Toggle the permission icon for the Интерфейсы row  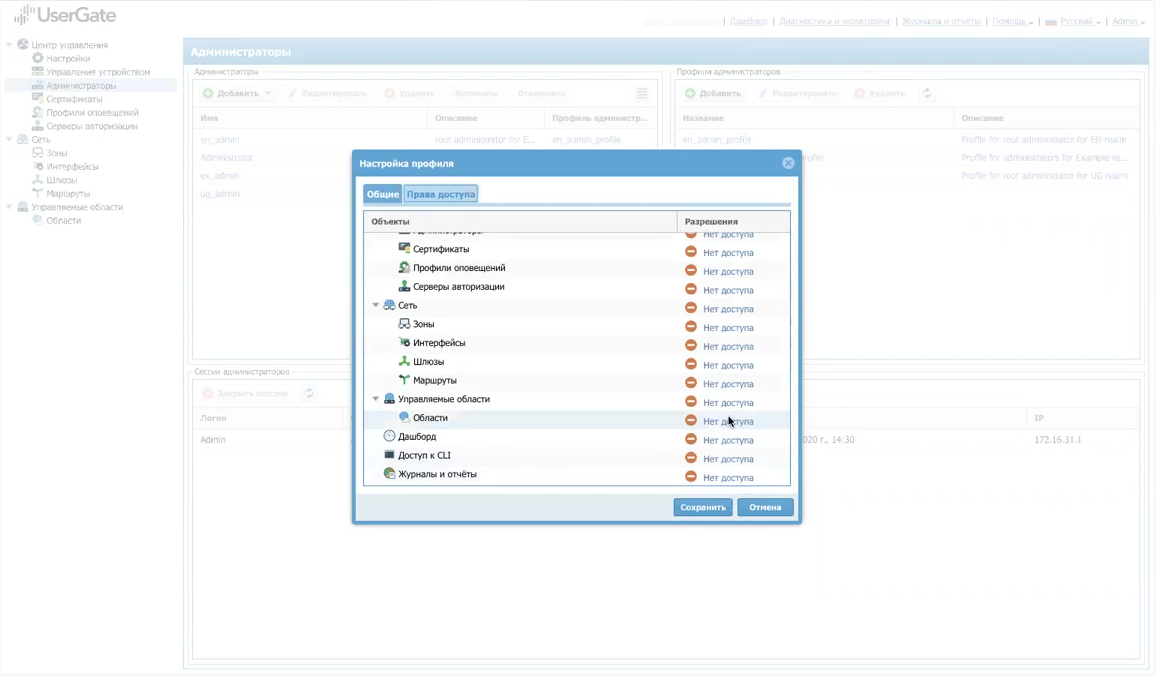click(691, 345)
